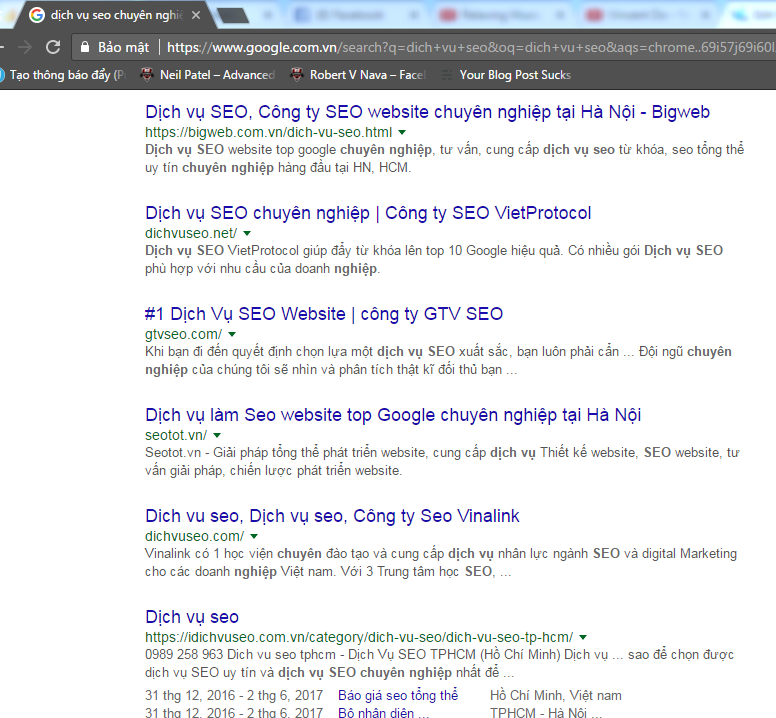776x718 pixels.
Task: Click the Seotot.vn snippet description text
Action: click(442, 461)
